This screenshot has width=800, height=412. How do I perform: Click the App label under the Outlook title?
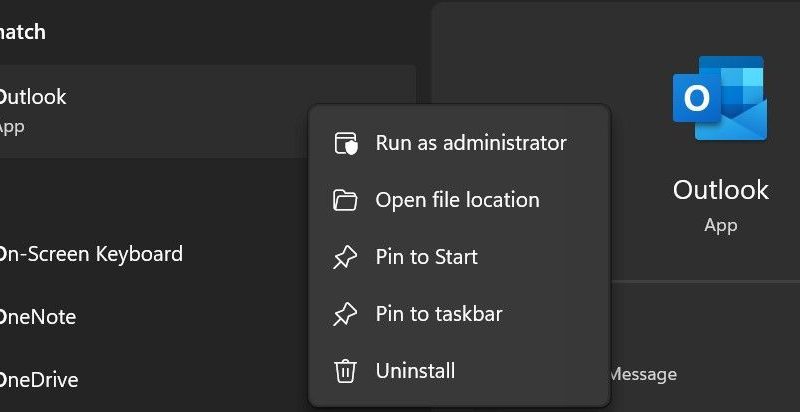[x=720, y=225]
